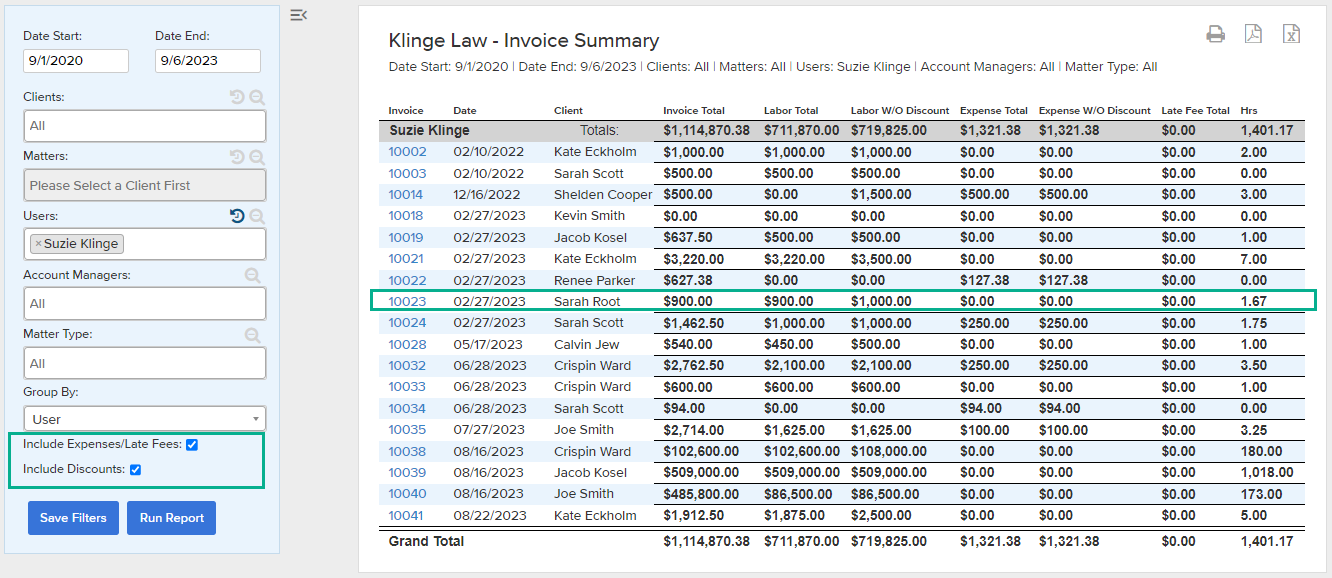Open the Matter Type selection field
Image resolution: width=1332 pixels, height=578 pixels.
pyautogui.click(x=145, y=363)
